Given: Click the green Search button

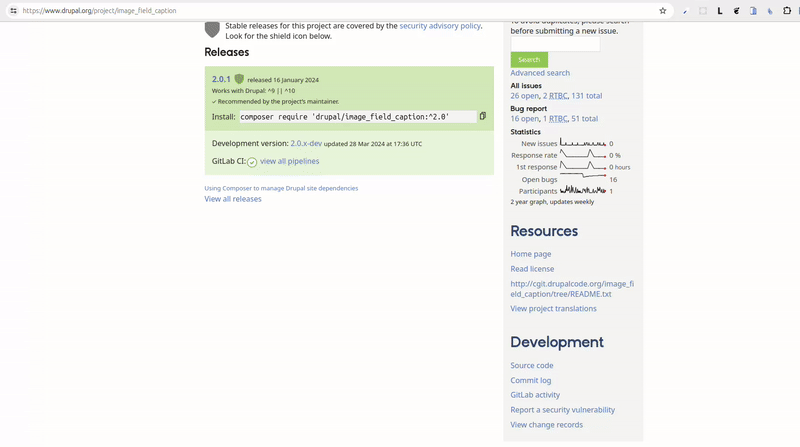Looking at the screenshot, I should click(529, 60).
